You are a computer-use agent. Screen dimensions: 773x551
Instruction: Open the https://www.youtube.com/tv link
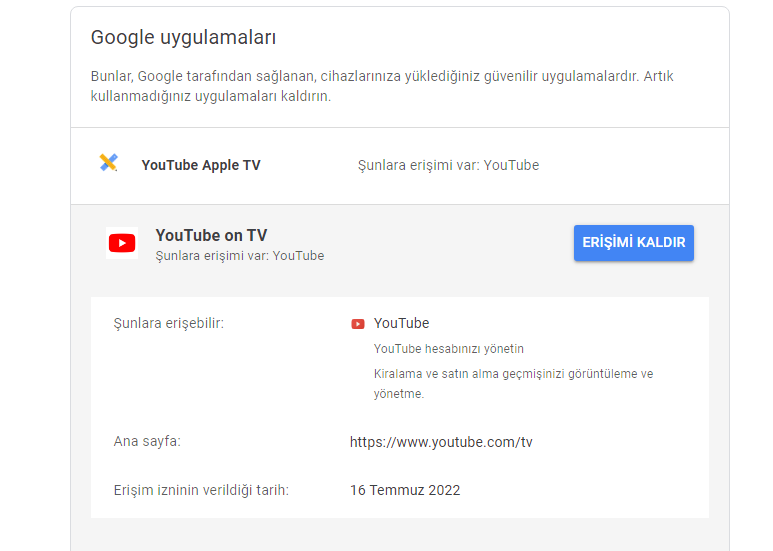coord(441,442)
